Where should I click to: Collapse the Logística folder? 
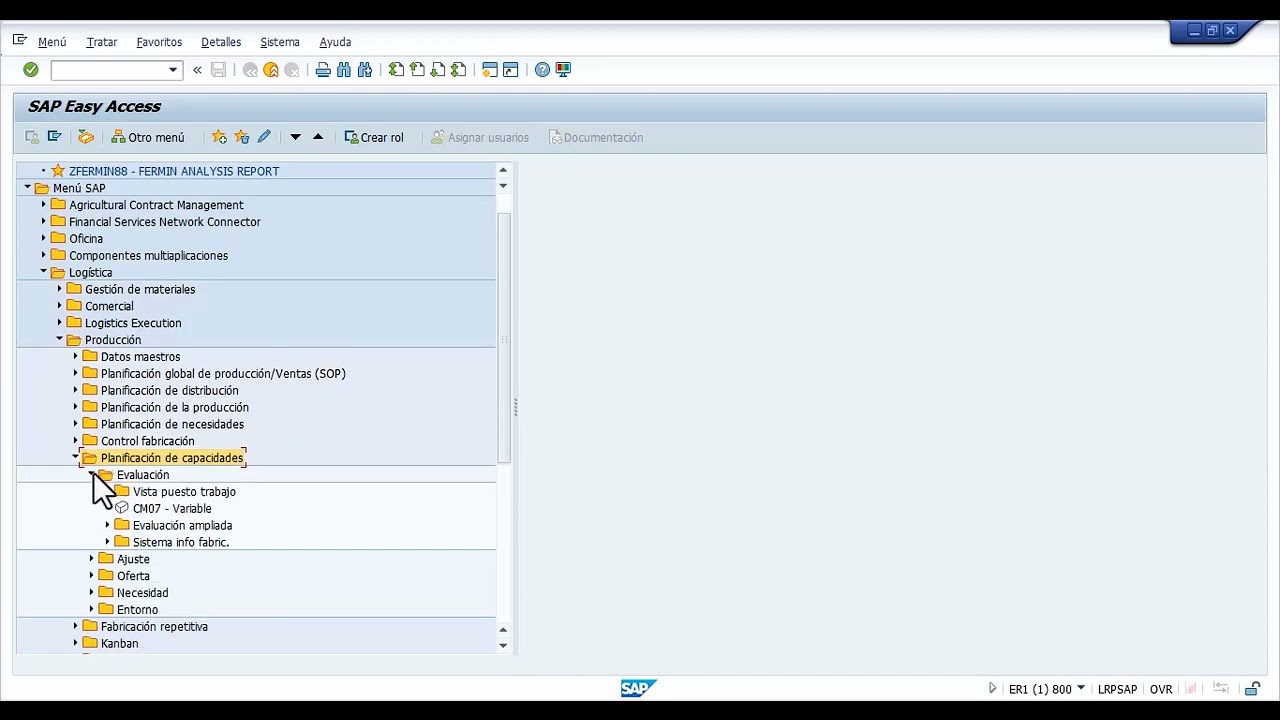[44, 272]
